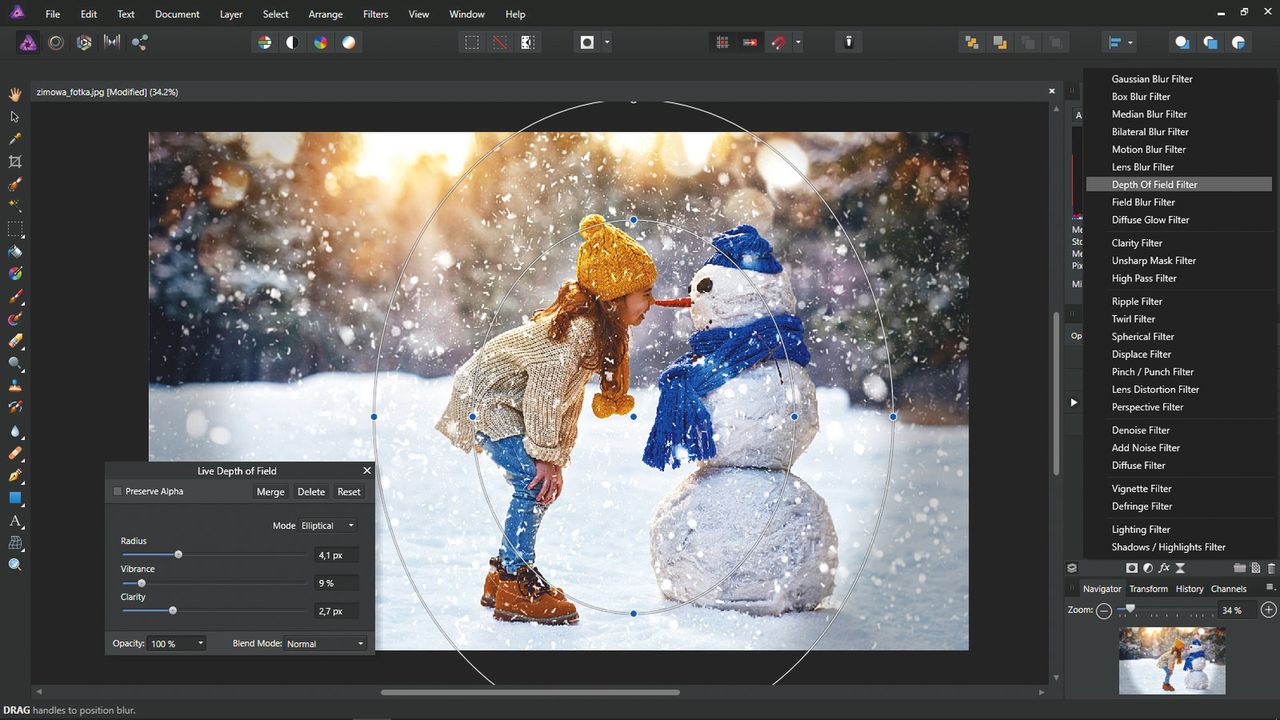Switch to the Develop persona
The image size is (1280, 720).
[x=84, y=42]
